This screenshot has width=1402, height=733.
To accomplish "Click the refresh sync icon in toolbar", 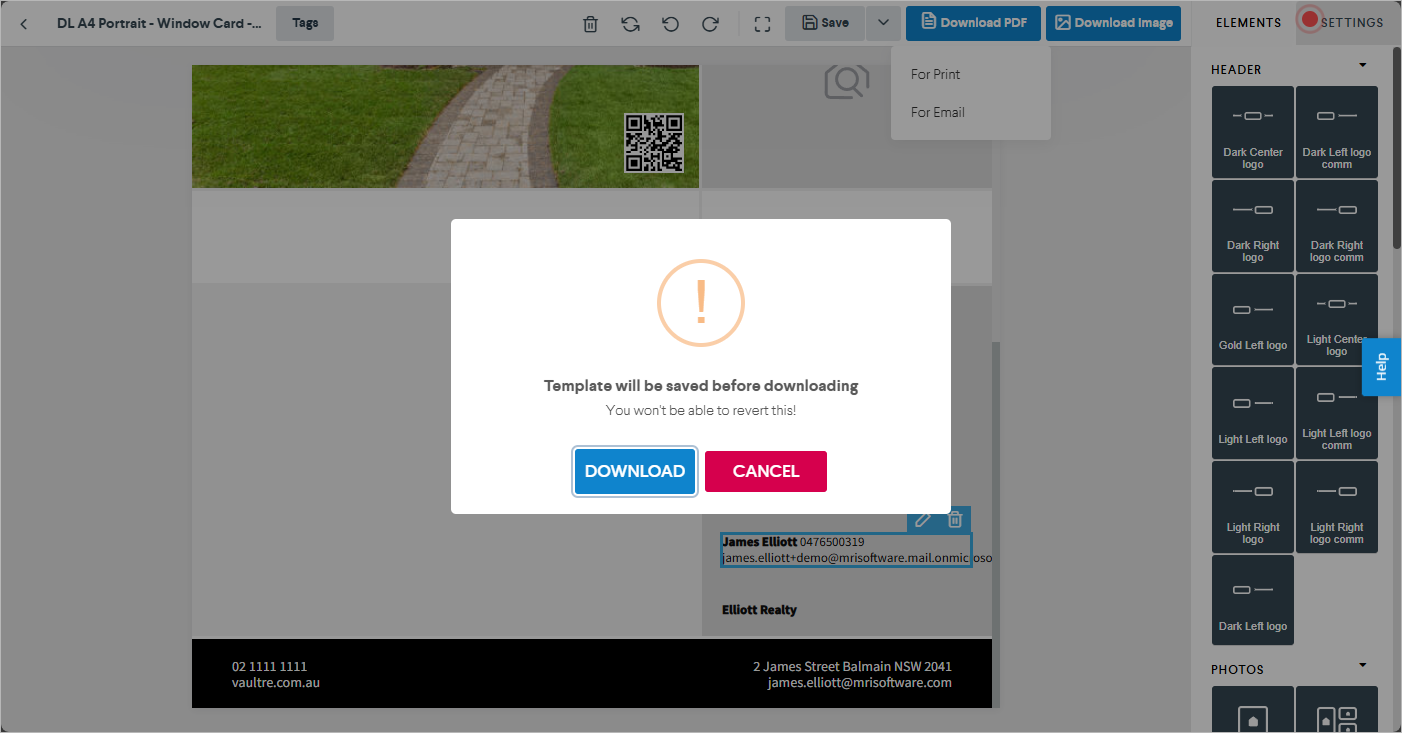I will coord(630,24).
